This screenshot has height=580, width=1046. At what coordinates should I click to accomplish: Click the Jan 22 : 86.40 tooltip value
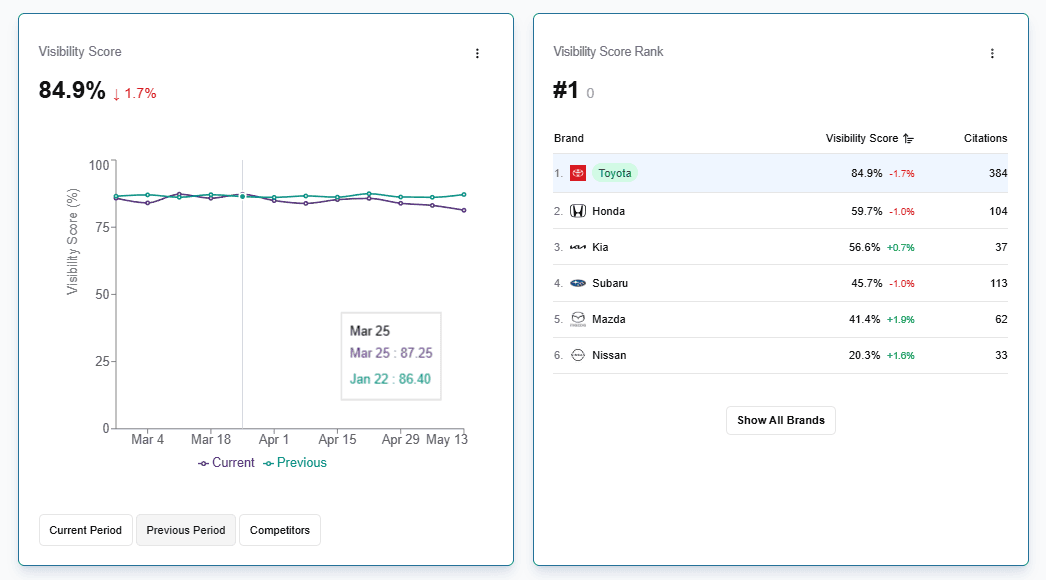tap(390, 379)
